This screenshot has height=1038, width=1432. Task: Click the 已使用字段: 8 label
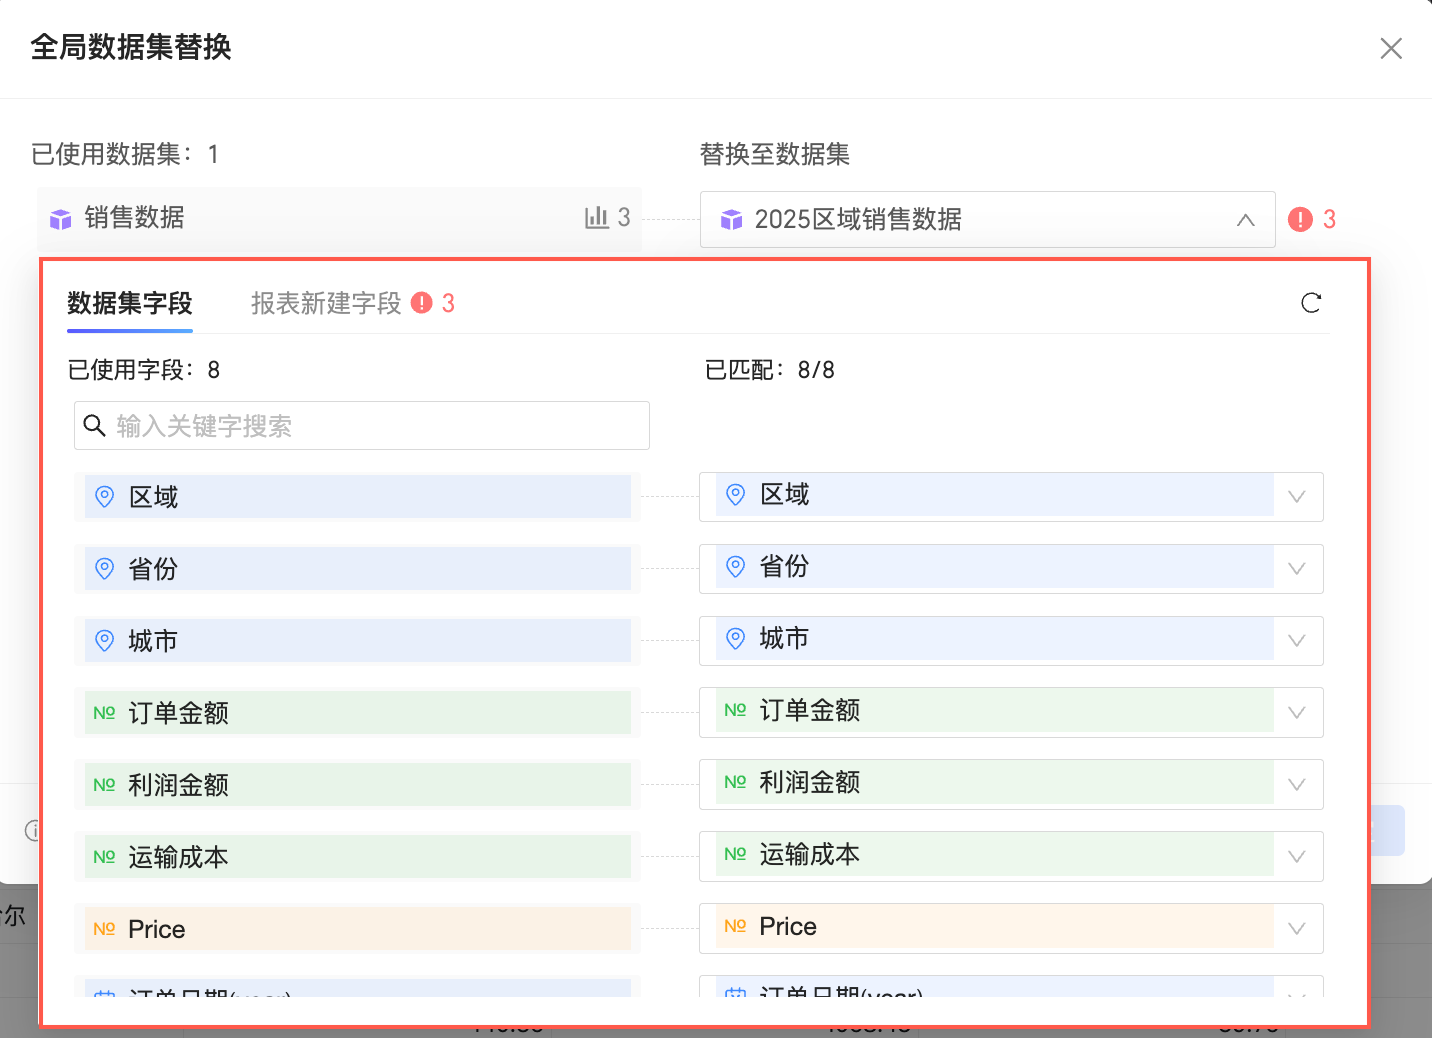point(144,370)
